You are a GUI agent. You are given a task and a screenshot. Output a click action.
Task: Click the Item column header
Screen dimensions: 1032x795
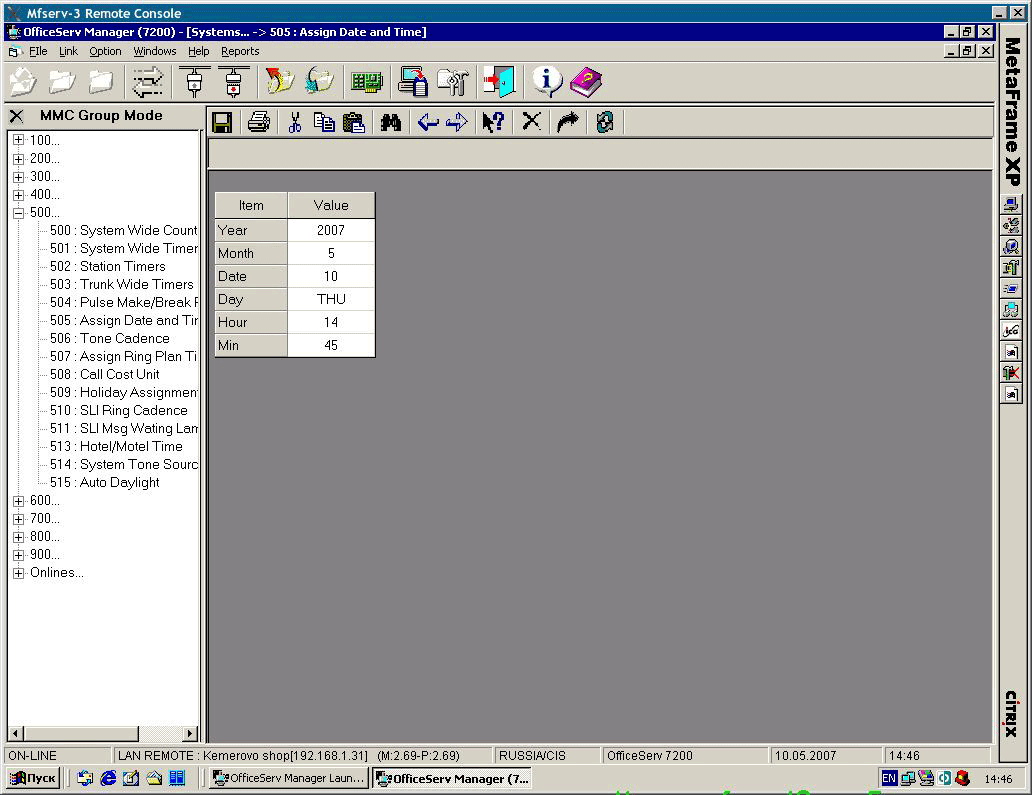coord(251,205)
